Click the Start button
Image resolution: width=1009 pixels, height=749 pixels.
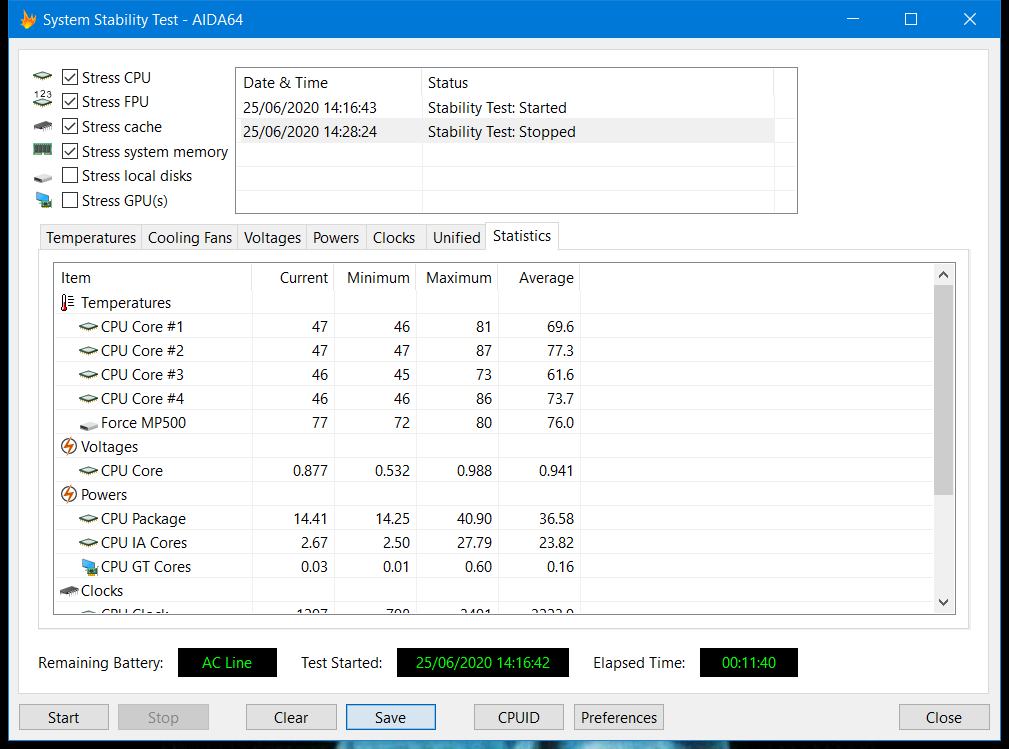(x=64, y=717)
